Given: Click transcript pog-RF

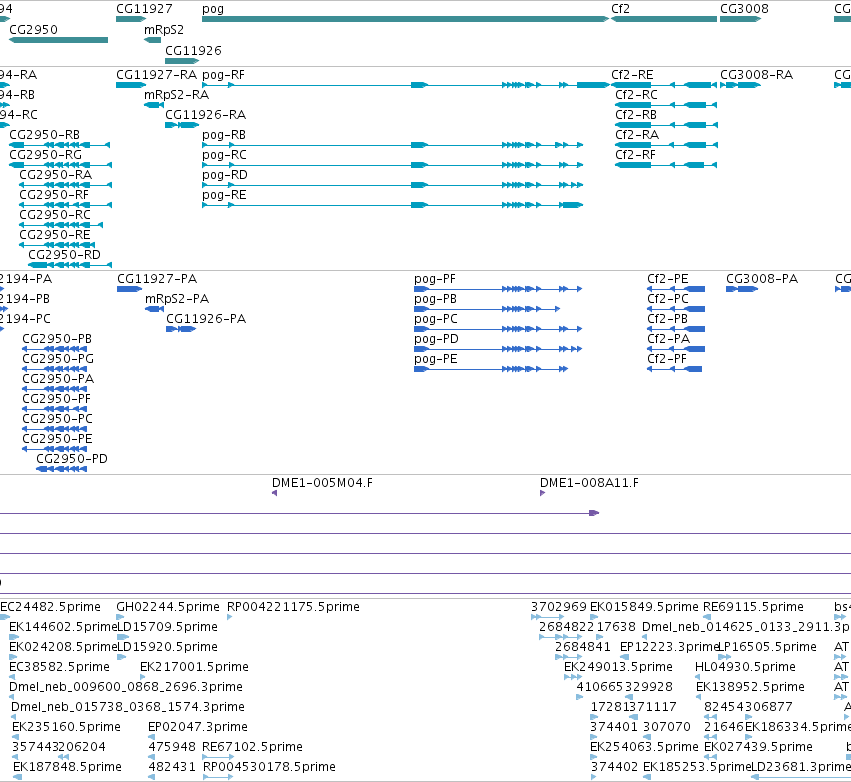Looking at the screenshot, I should pyautogui.click(x=405, y=85).
